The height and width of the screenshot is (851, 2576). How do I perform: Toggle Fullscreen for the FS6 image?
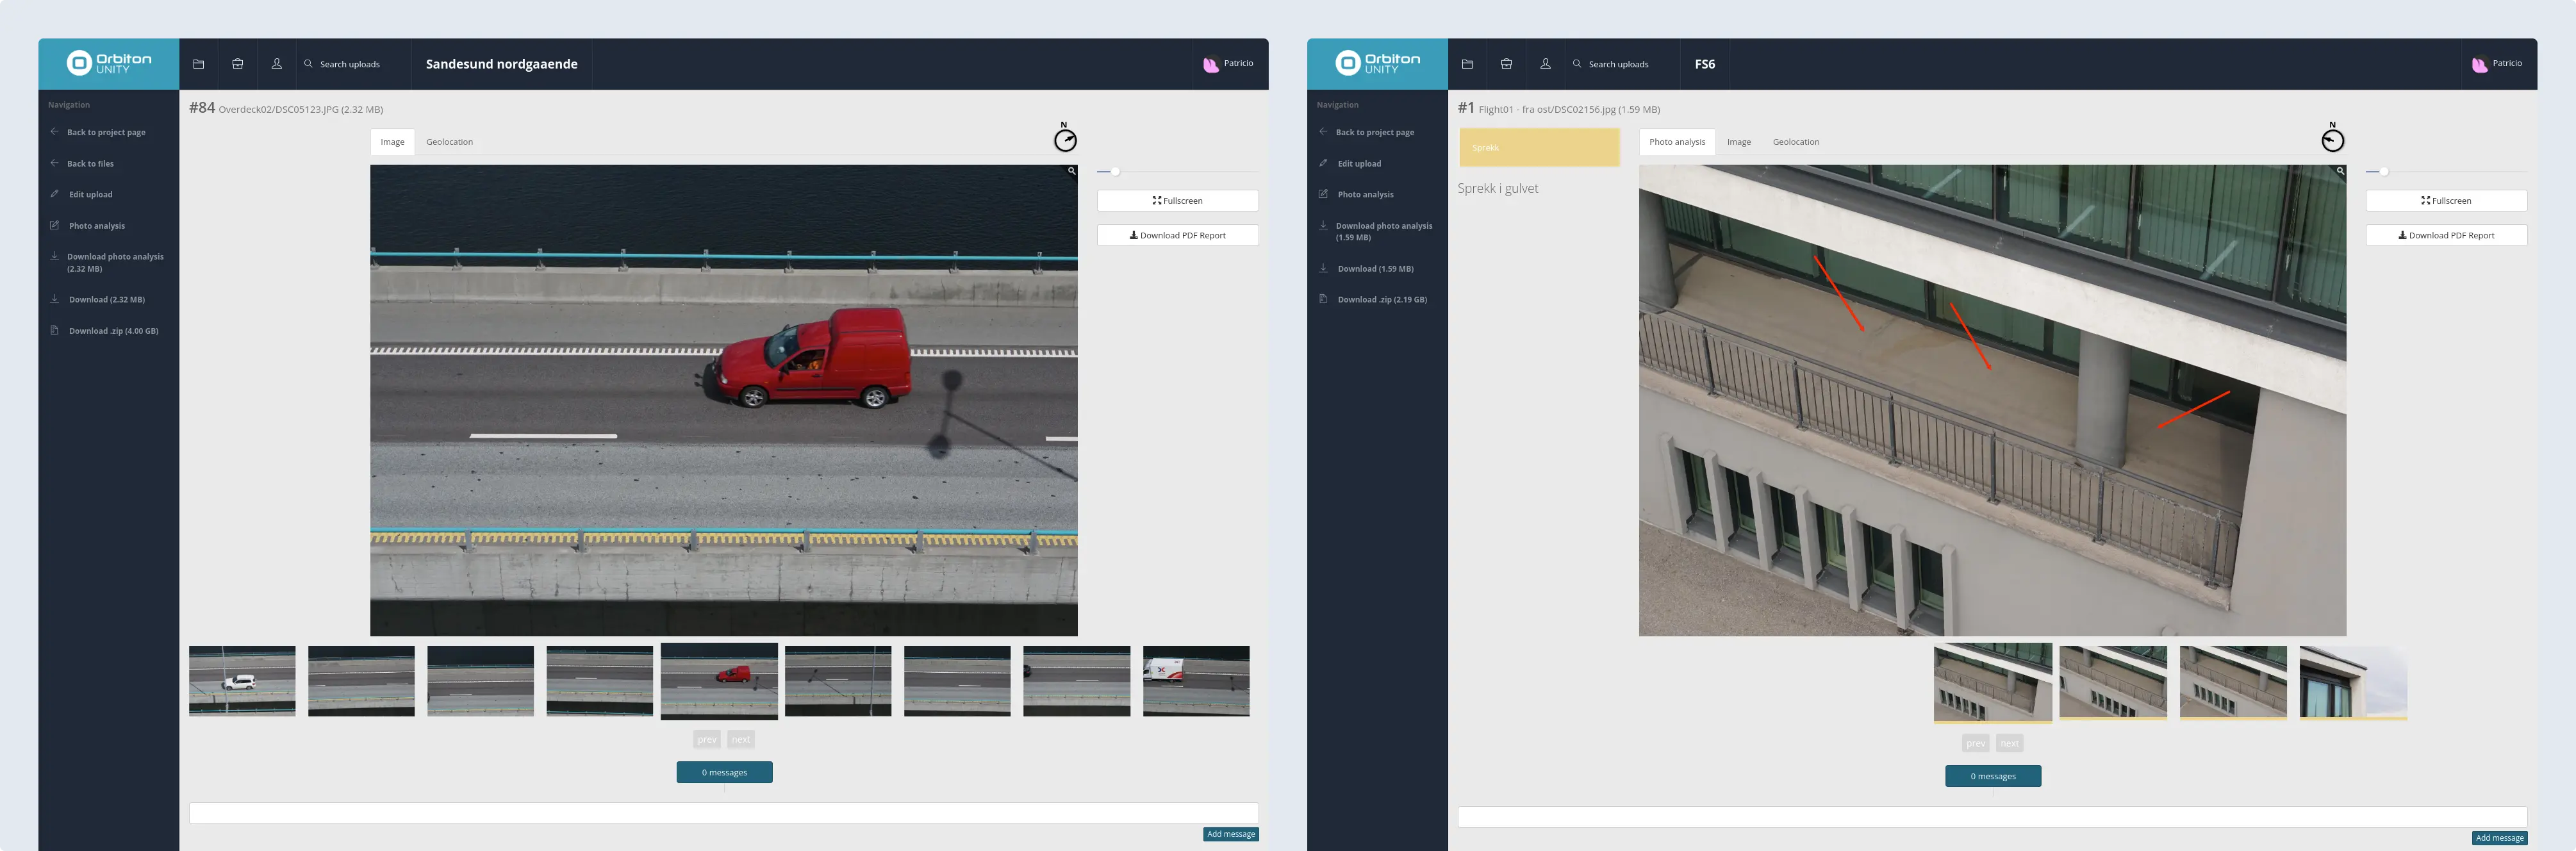pos(2446,200)
